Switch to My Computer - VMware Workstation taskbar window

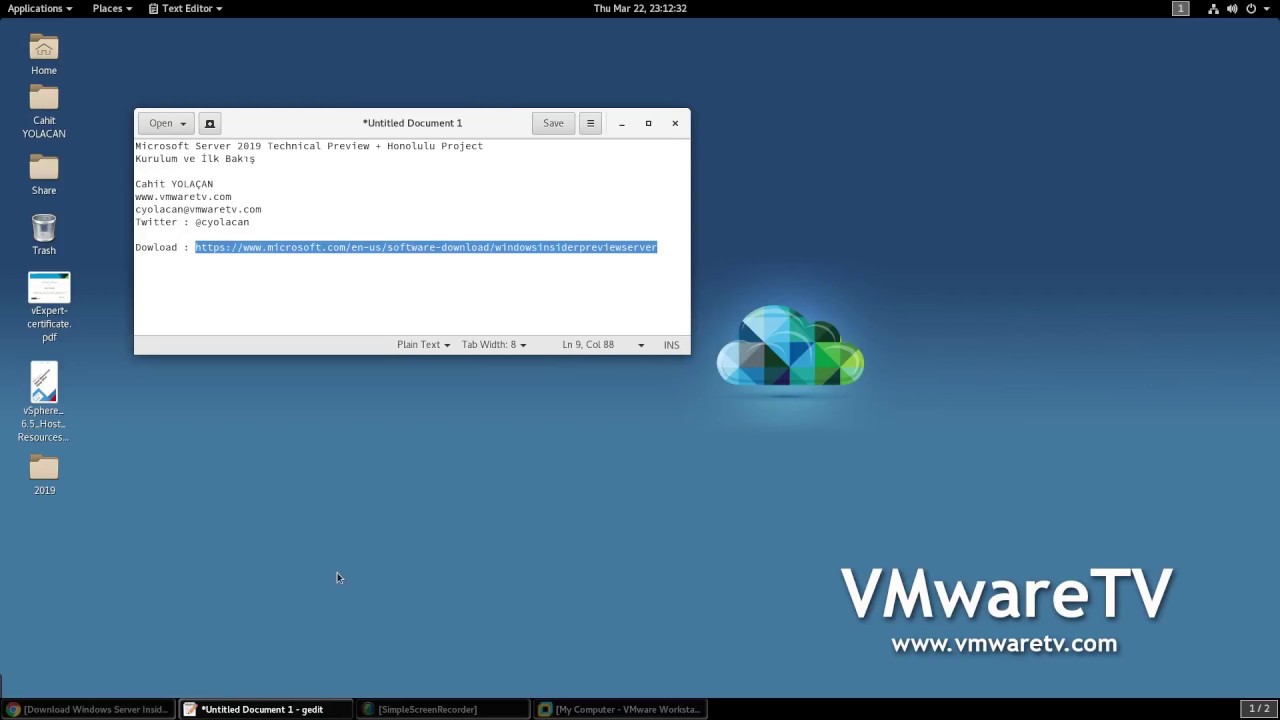[x=620, y=709]
